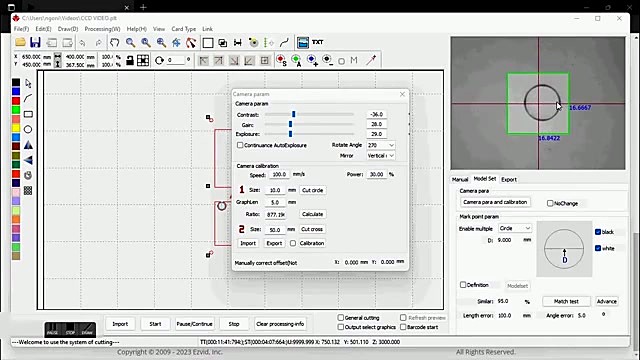
Task: Click the rotate angle icon
Action: click(159, 60)
